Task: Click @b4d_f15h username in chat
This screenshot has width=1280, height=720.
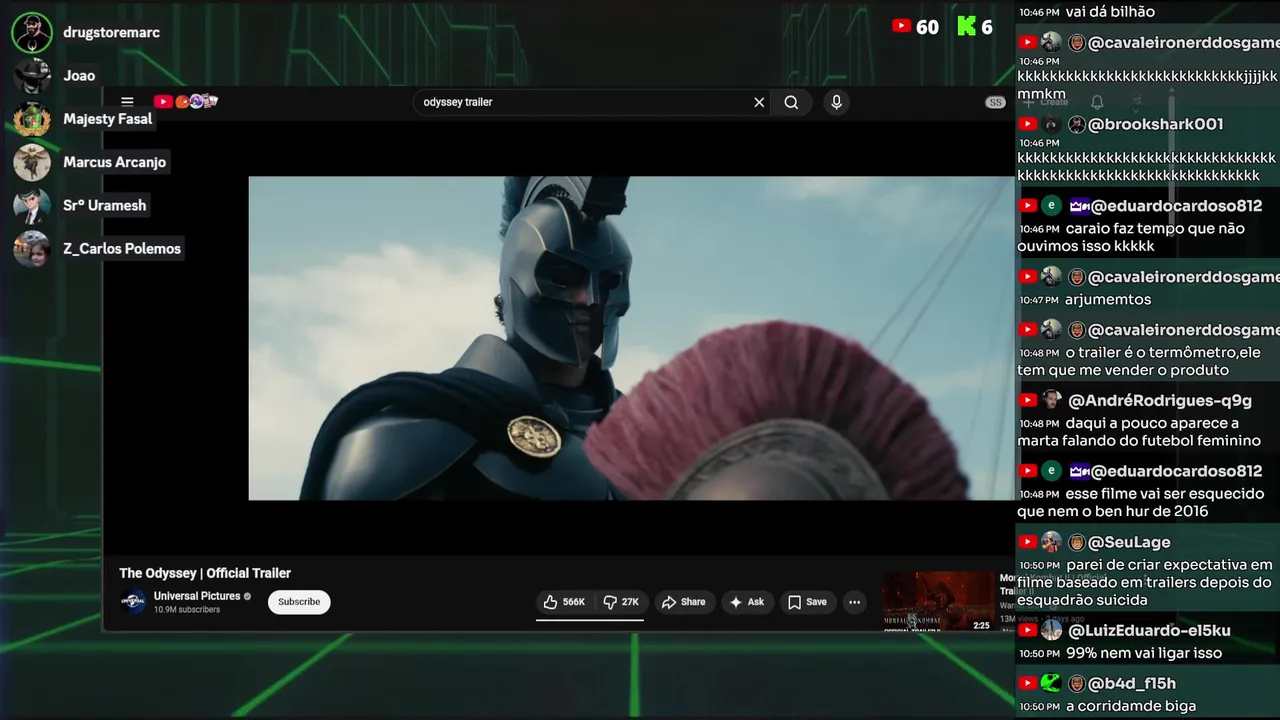Action: 1132,683
